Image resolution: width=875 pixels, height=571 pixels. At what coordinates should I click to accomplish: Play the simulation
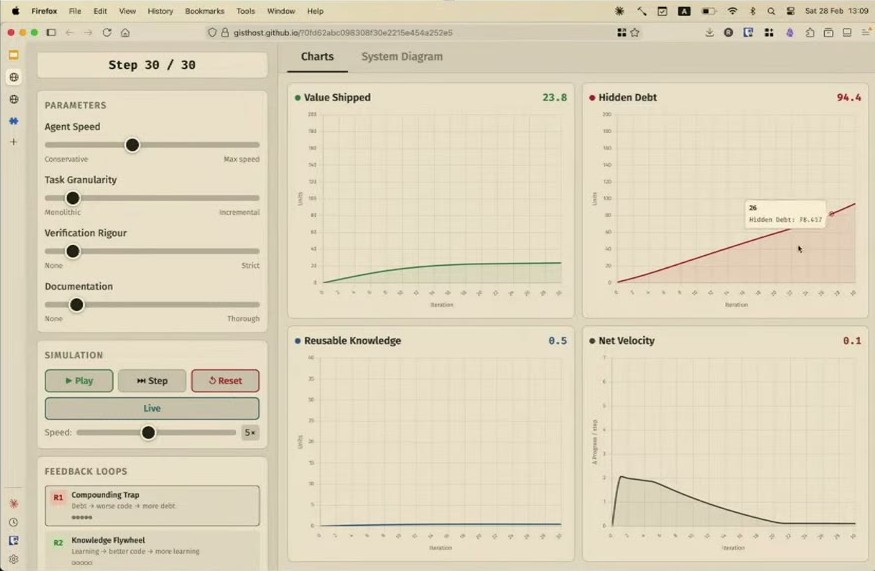click(79, 381)
